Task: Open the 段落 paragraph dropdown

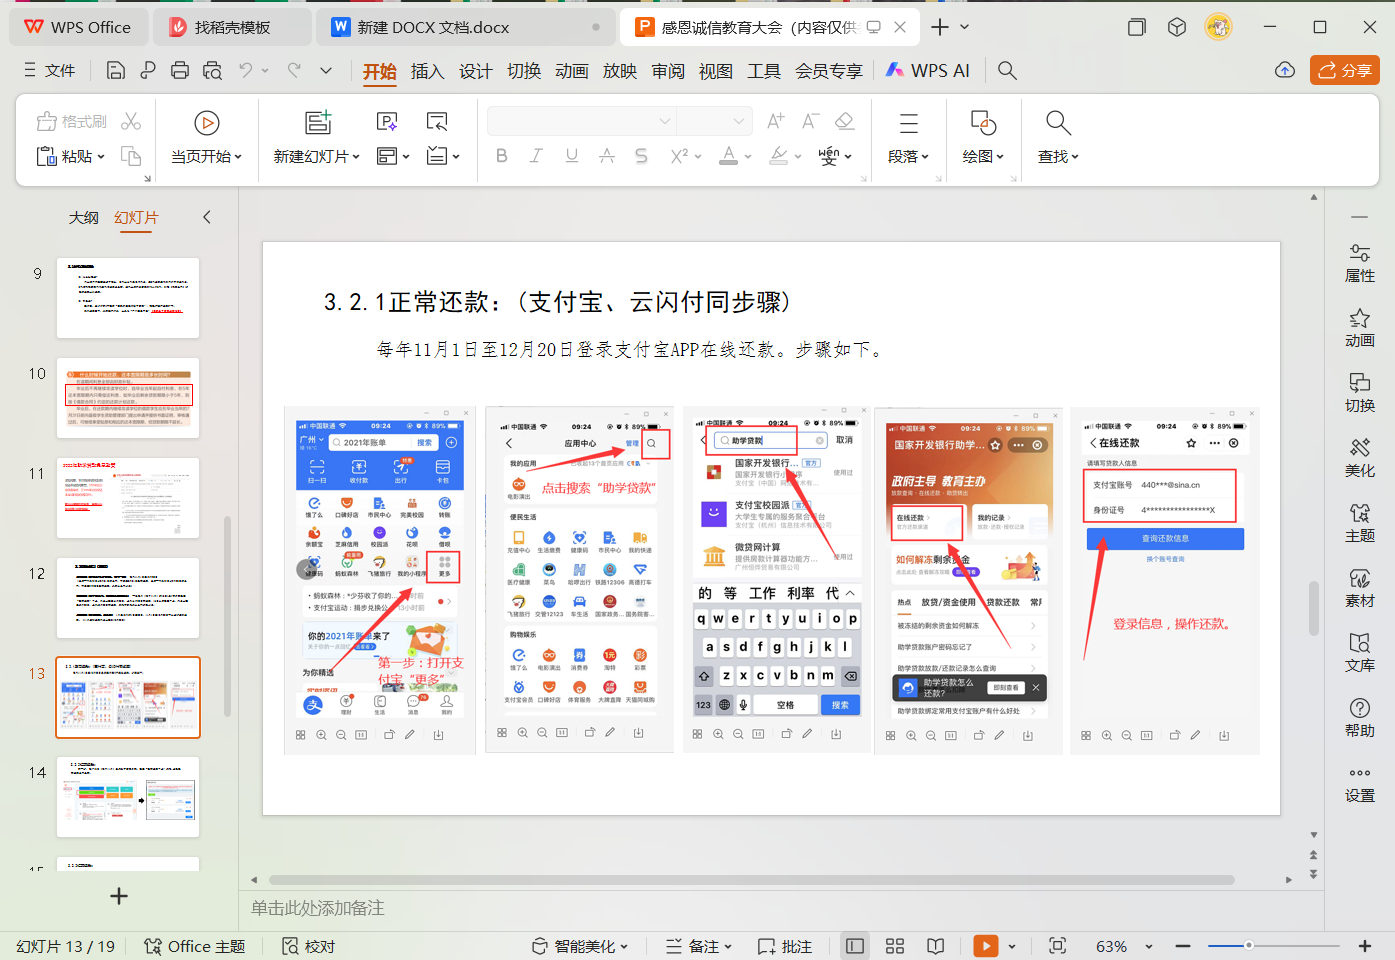Action: tap(908, 157)
